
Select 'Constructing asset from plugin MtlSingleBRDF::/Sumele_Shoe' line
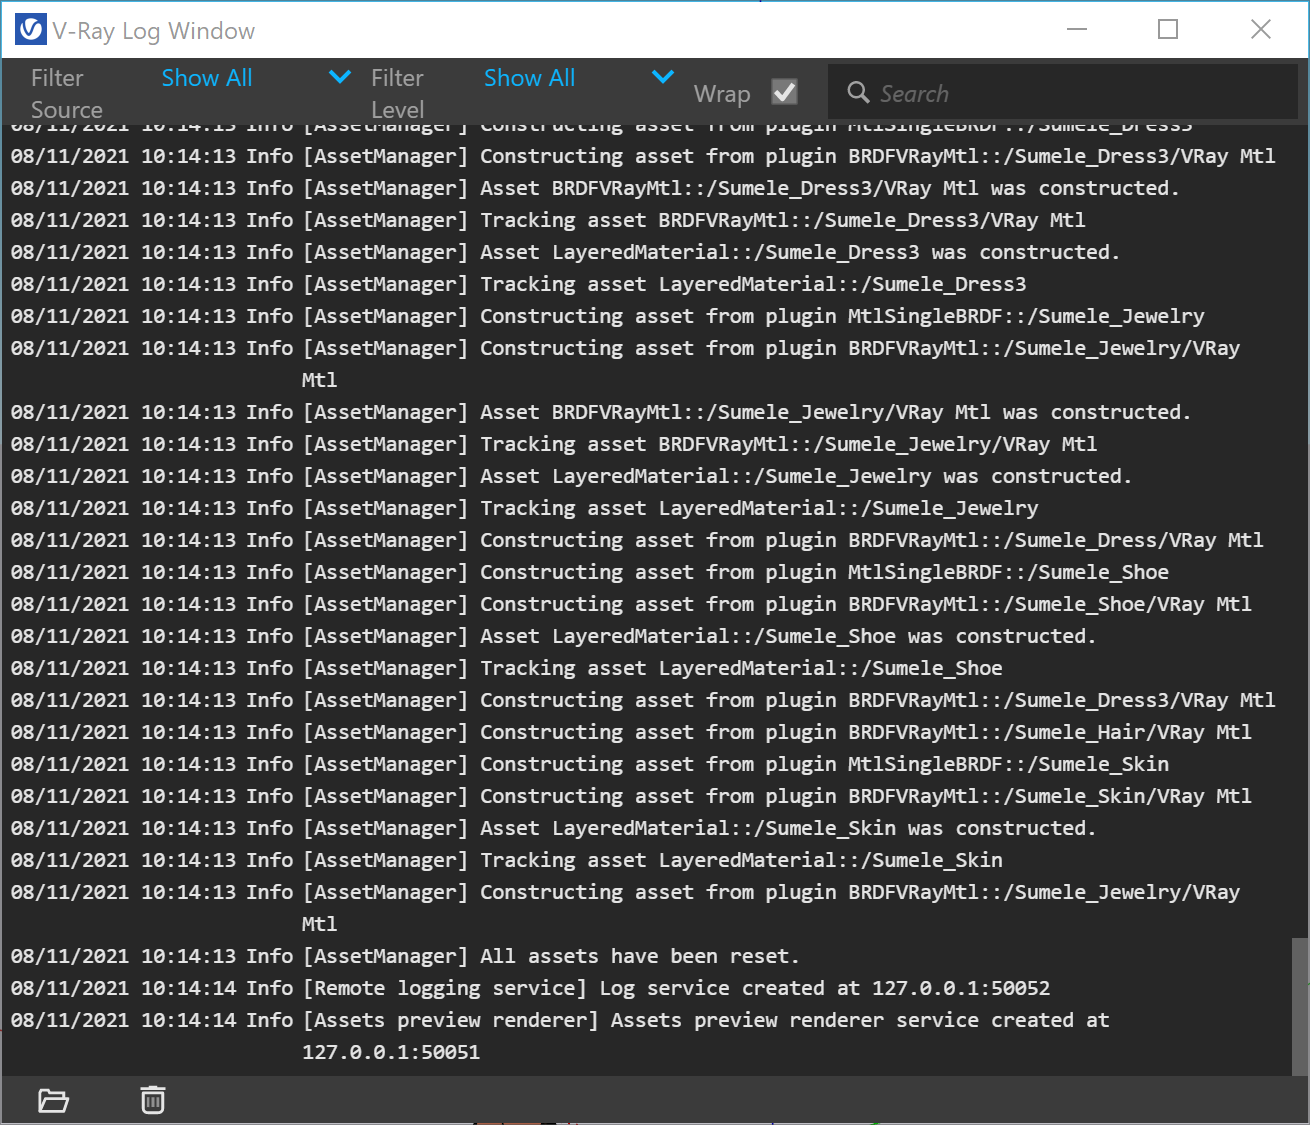(x=589, y=572)
